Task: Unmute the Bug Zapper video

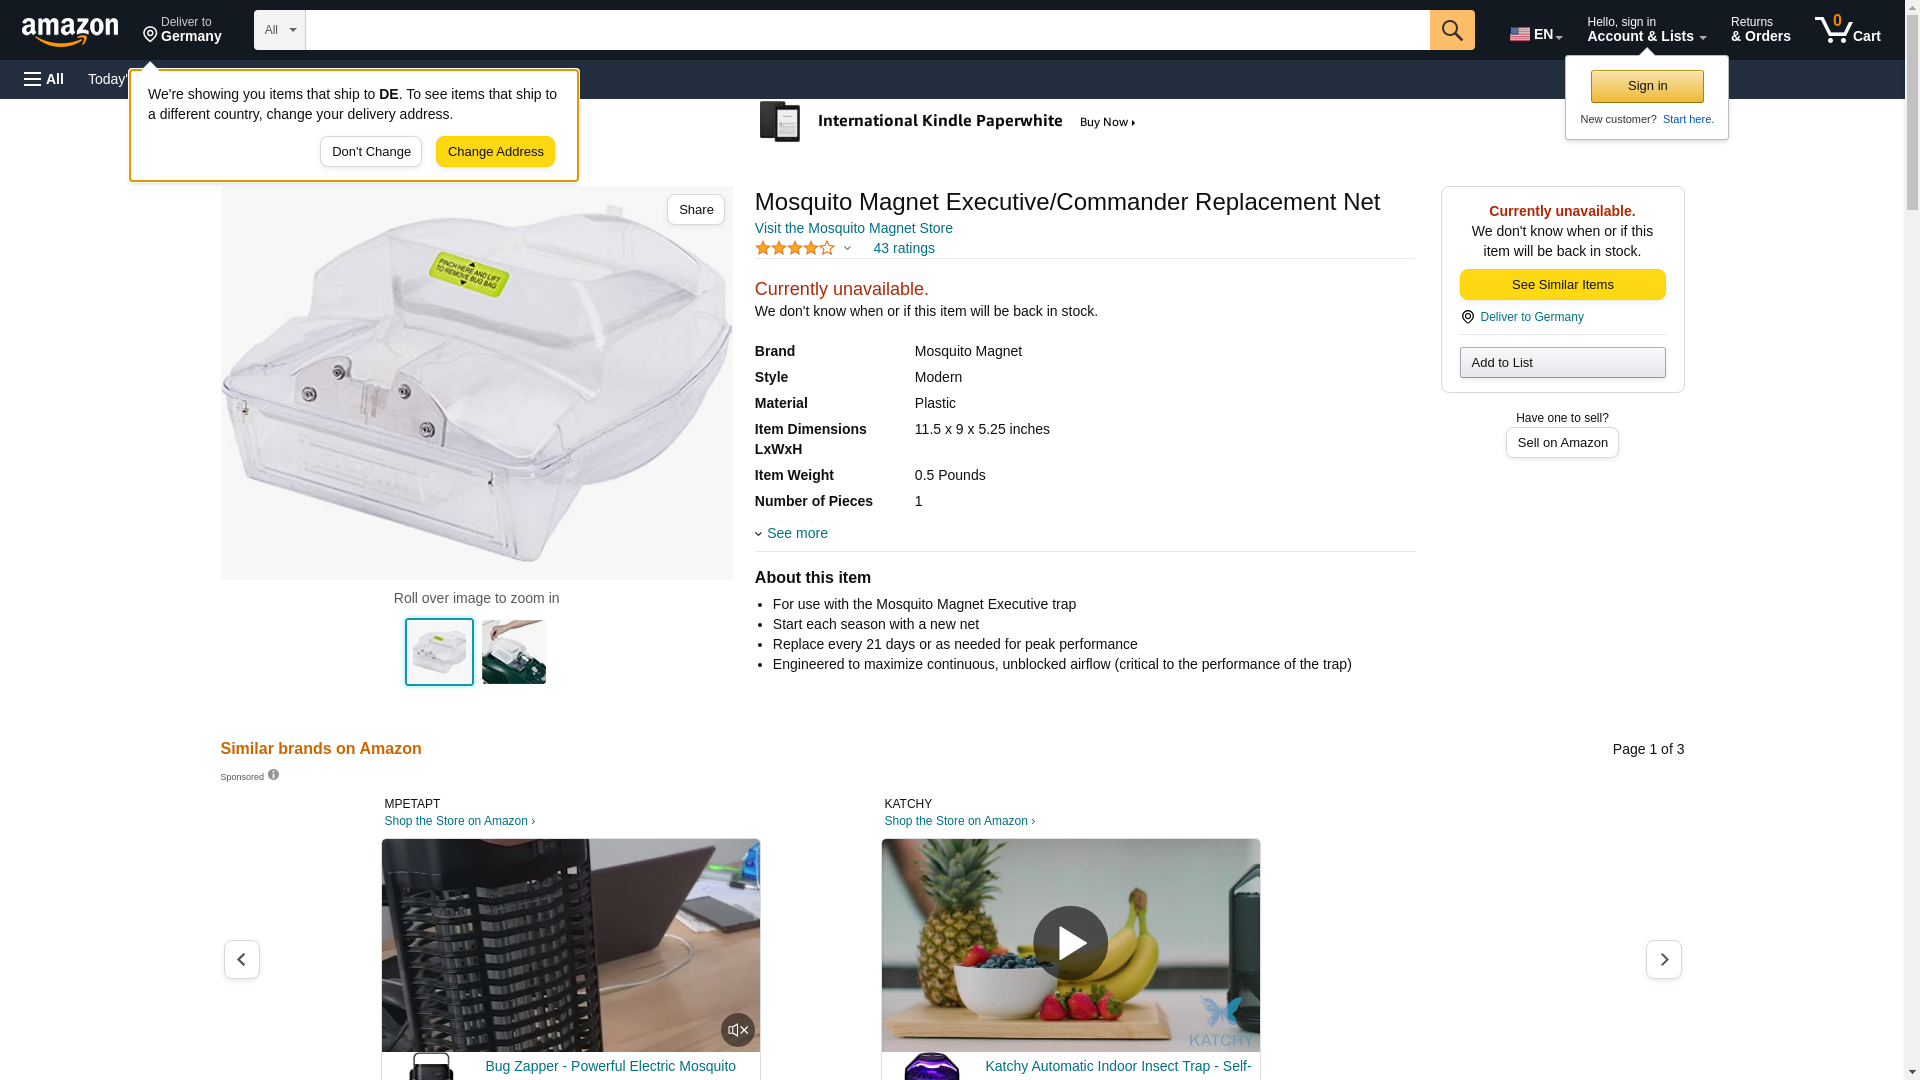Action: click(x=738, y=1030)
